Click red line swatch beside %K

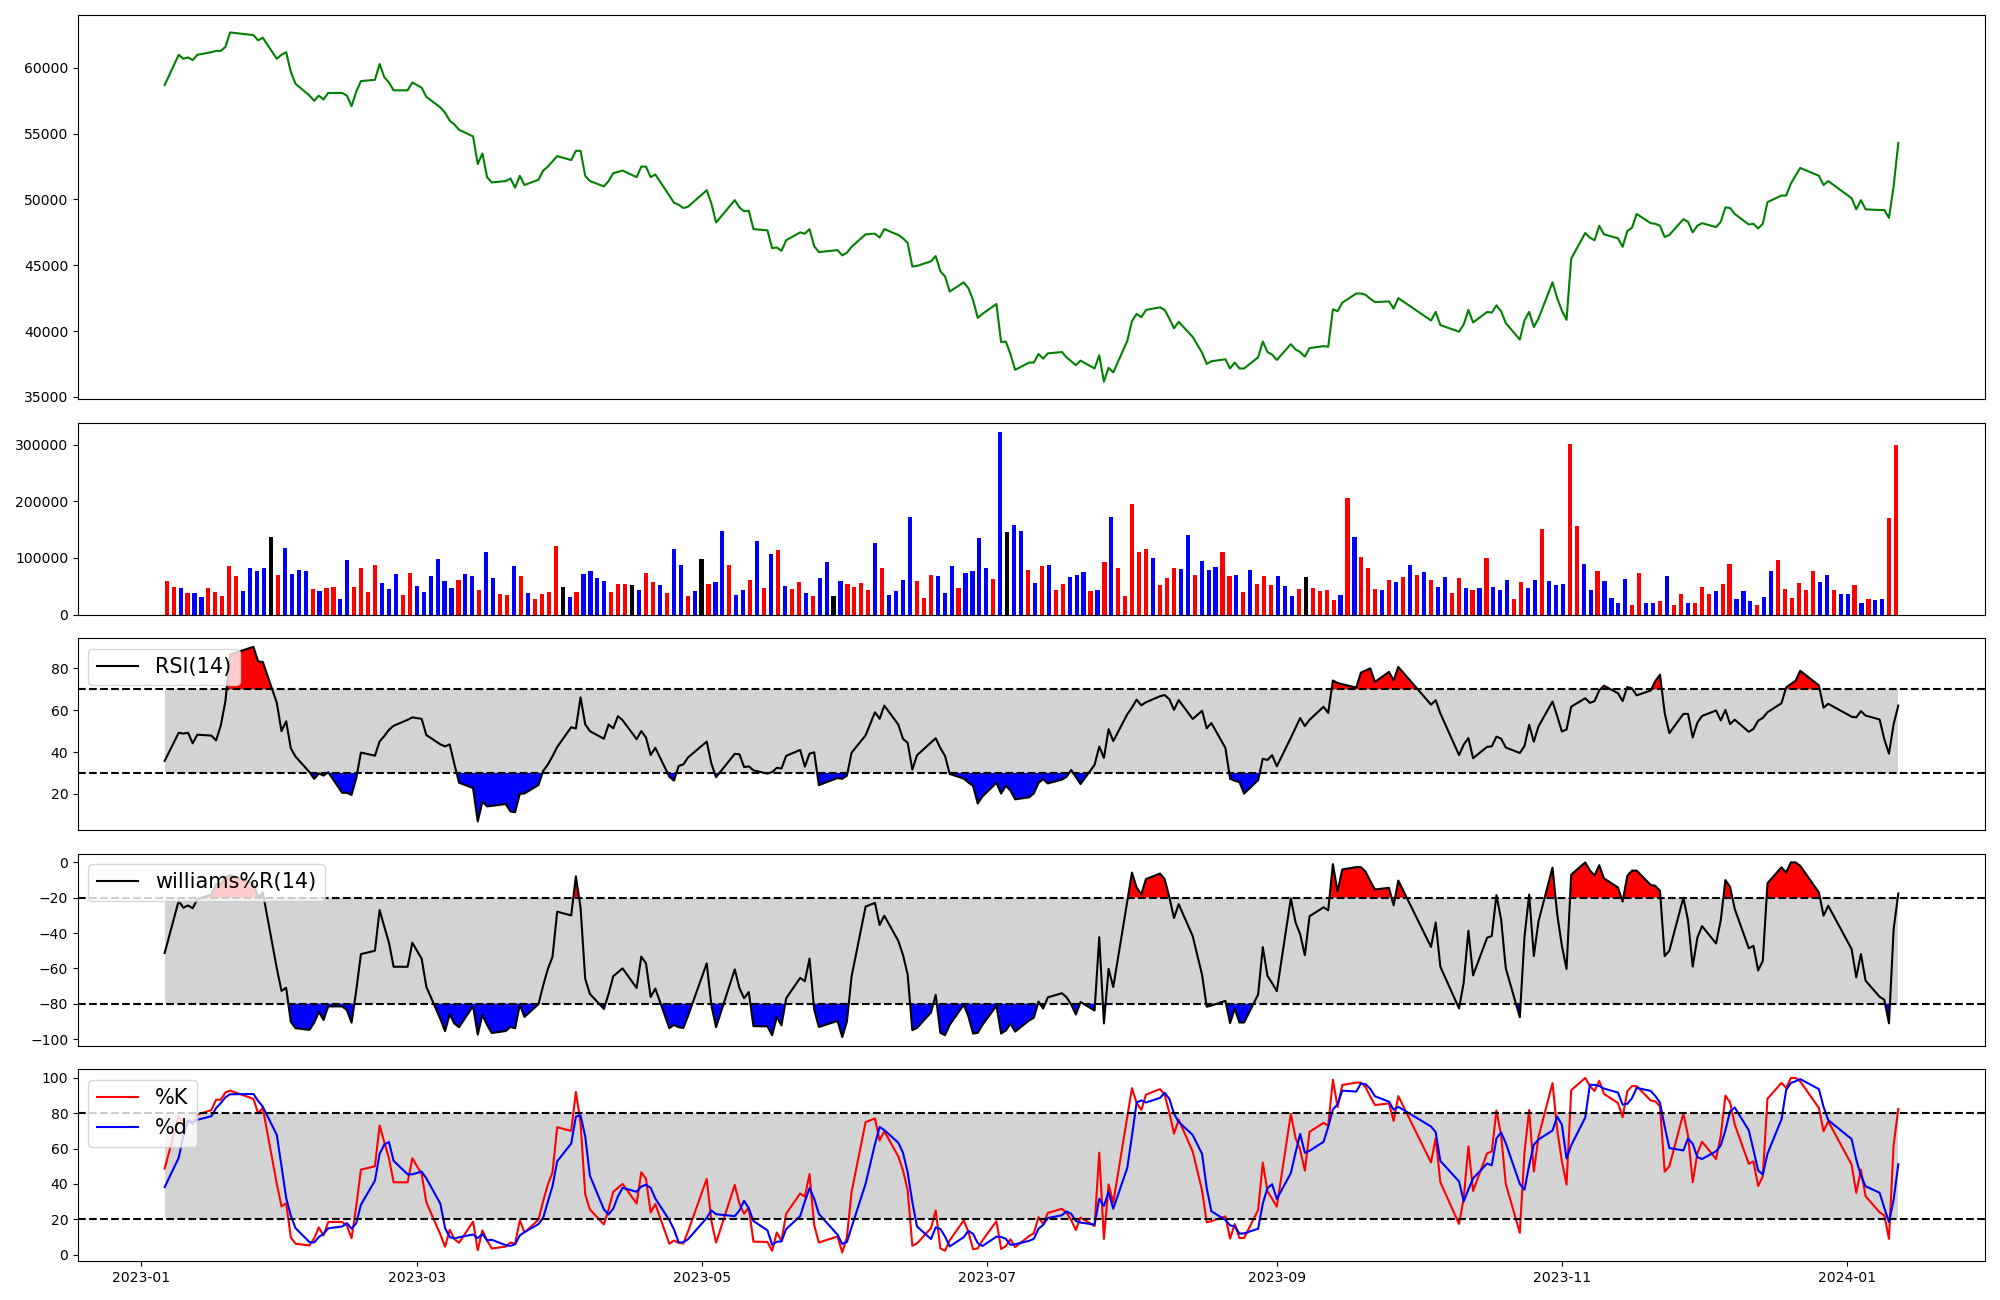pos(117,1097)
